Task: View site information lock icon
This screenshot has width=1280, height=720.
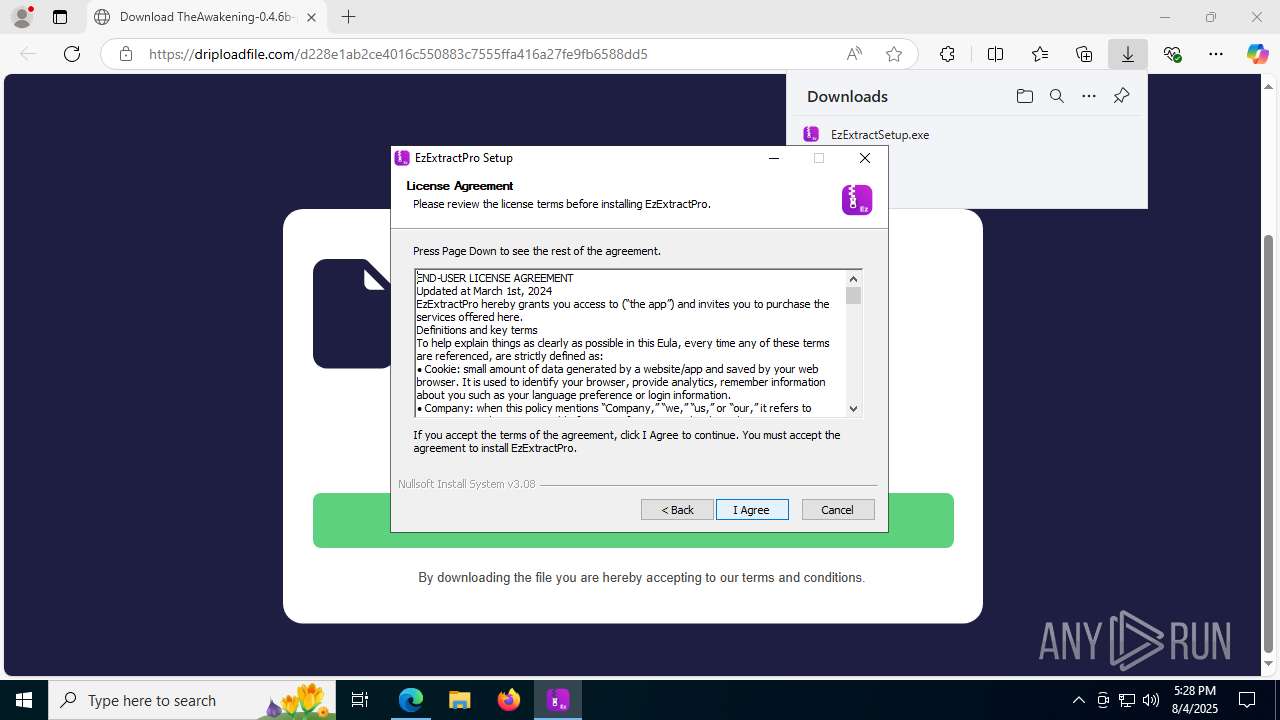Action: [126, 54]
